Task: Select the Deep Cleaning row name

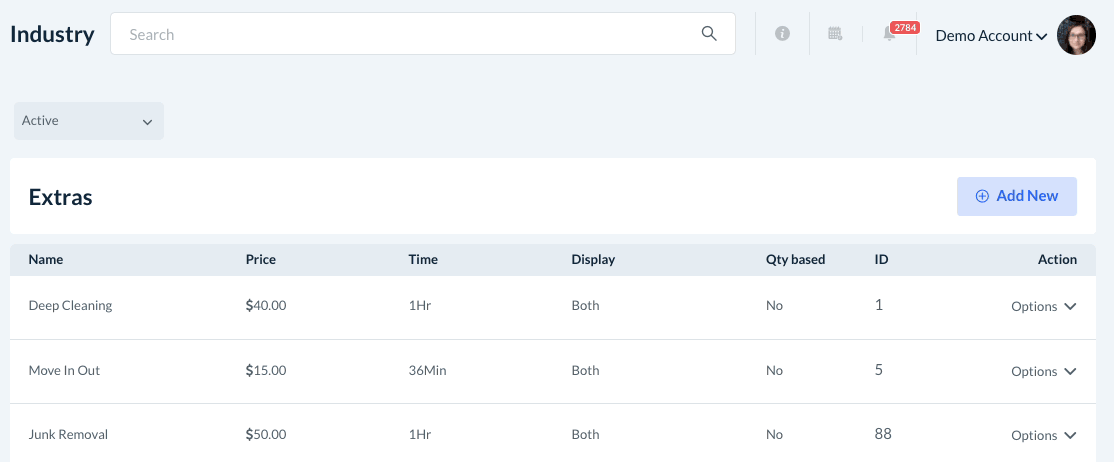Action: click(x=70, y=305)
